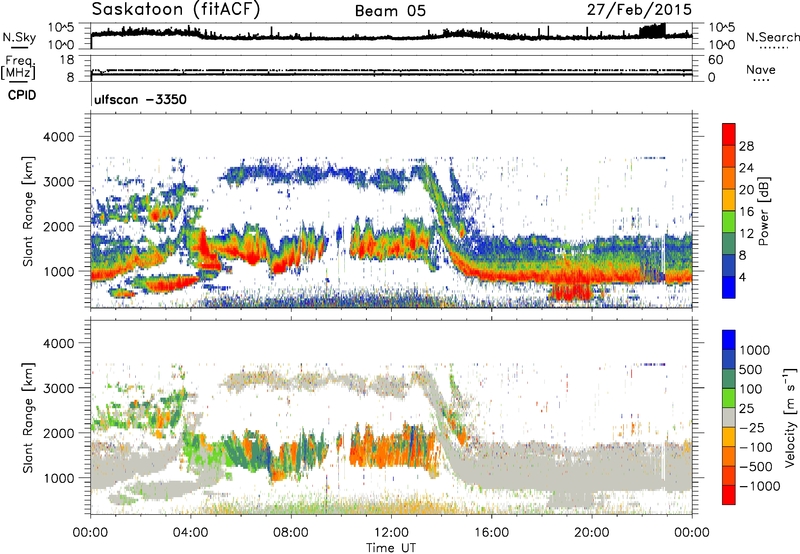Click the plot title 'Saskatoon (fitACF)'

[x=176, y=9]
